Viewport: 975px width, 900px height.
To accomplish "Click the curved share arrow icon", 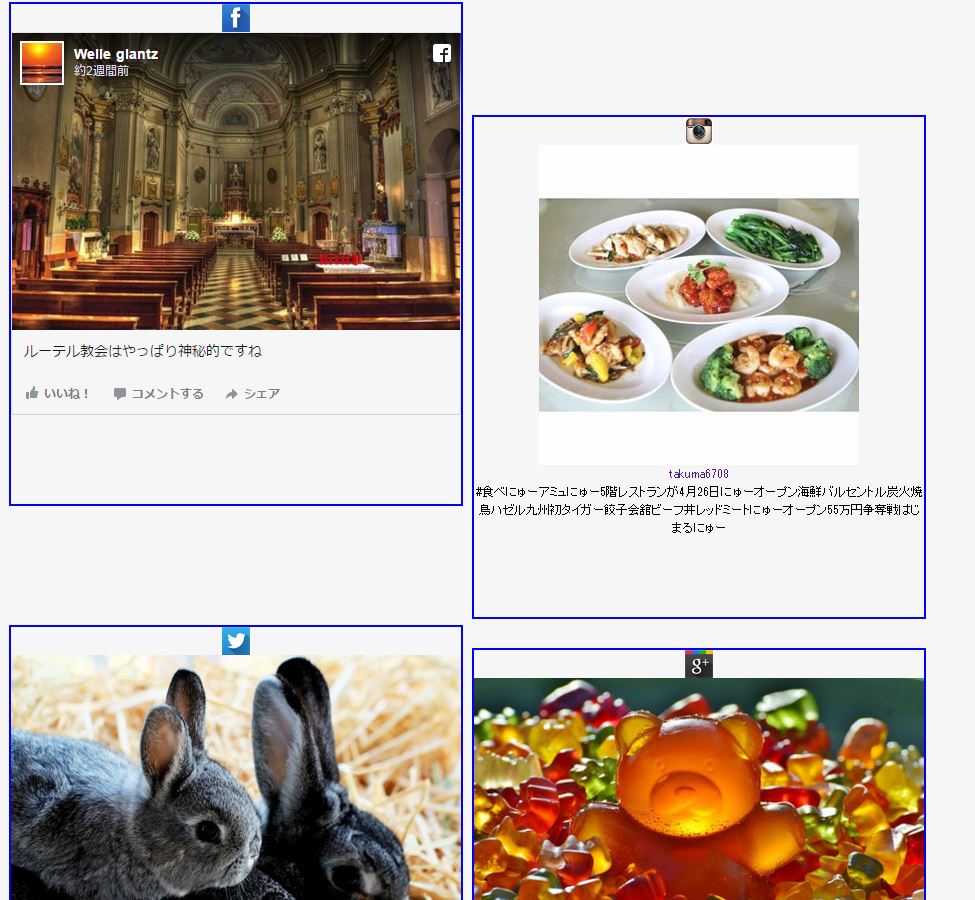I will pyautogui.click(x=231, y=394).
